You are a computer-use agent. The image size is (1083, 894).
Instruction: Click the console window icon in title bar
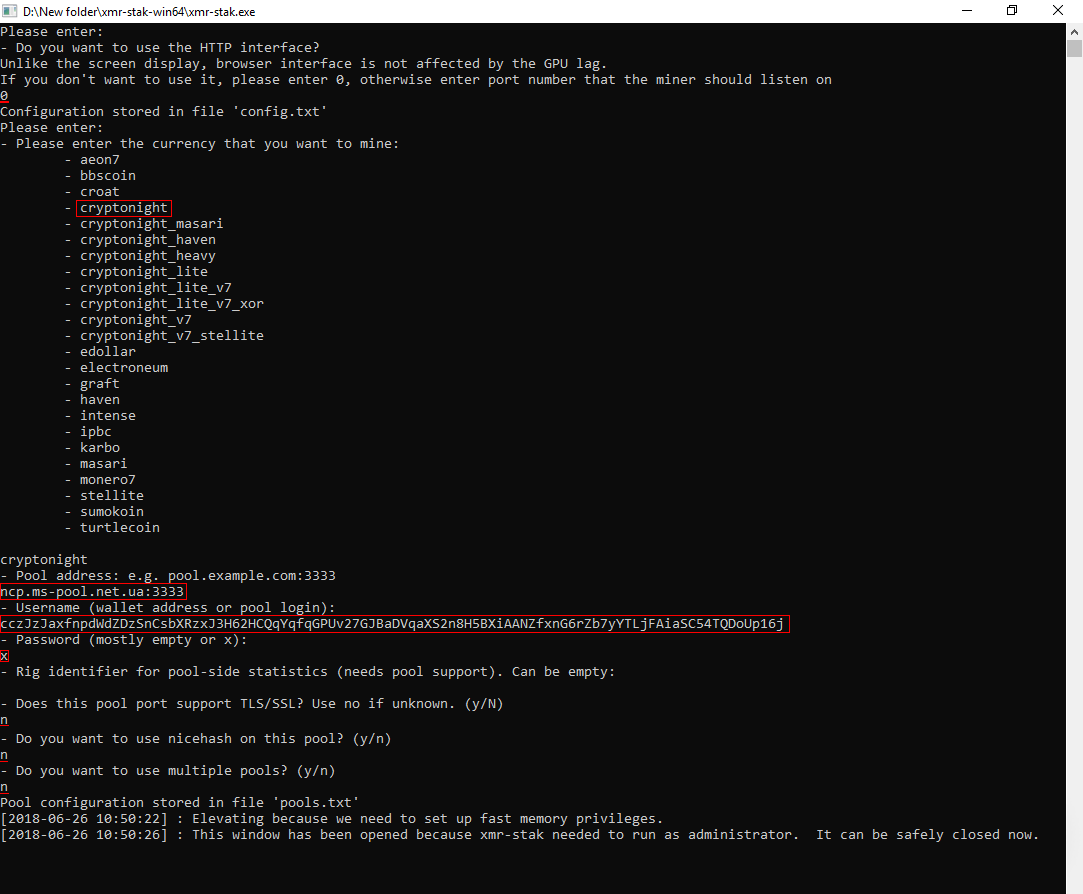click(x=10, y=11)
